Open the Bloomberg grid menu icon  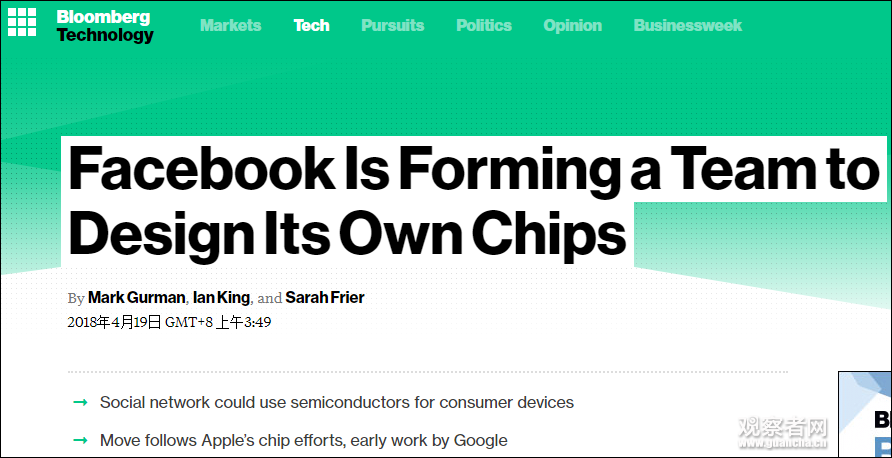tap(22, 22)
